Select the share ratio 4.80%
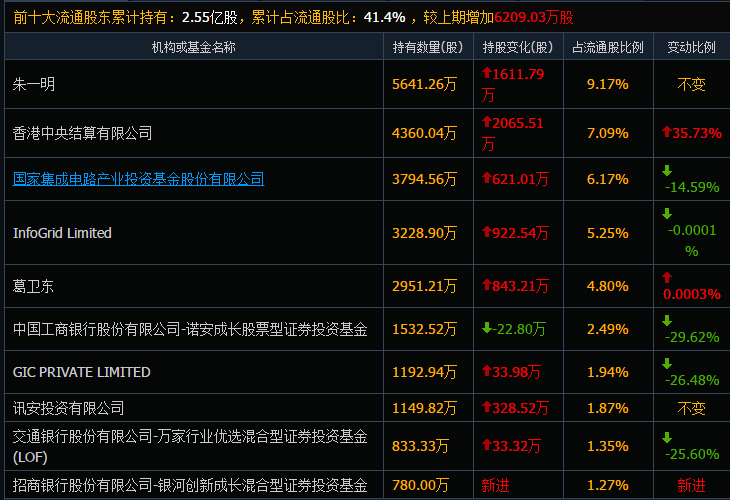Screen dimensions: 730x500 [x=608, y=286]
